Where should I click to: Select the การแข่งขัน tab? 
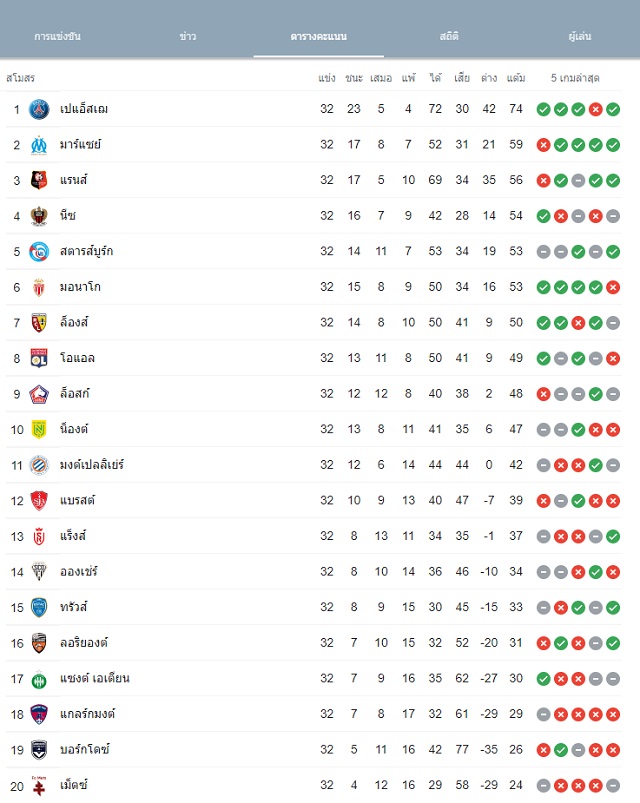click(x=57, y=36)
